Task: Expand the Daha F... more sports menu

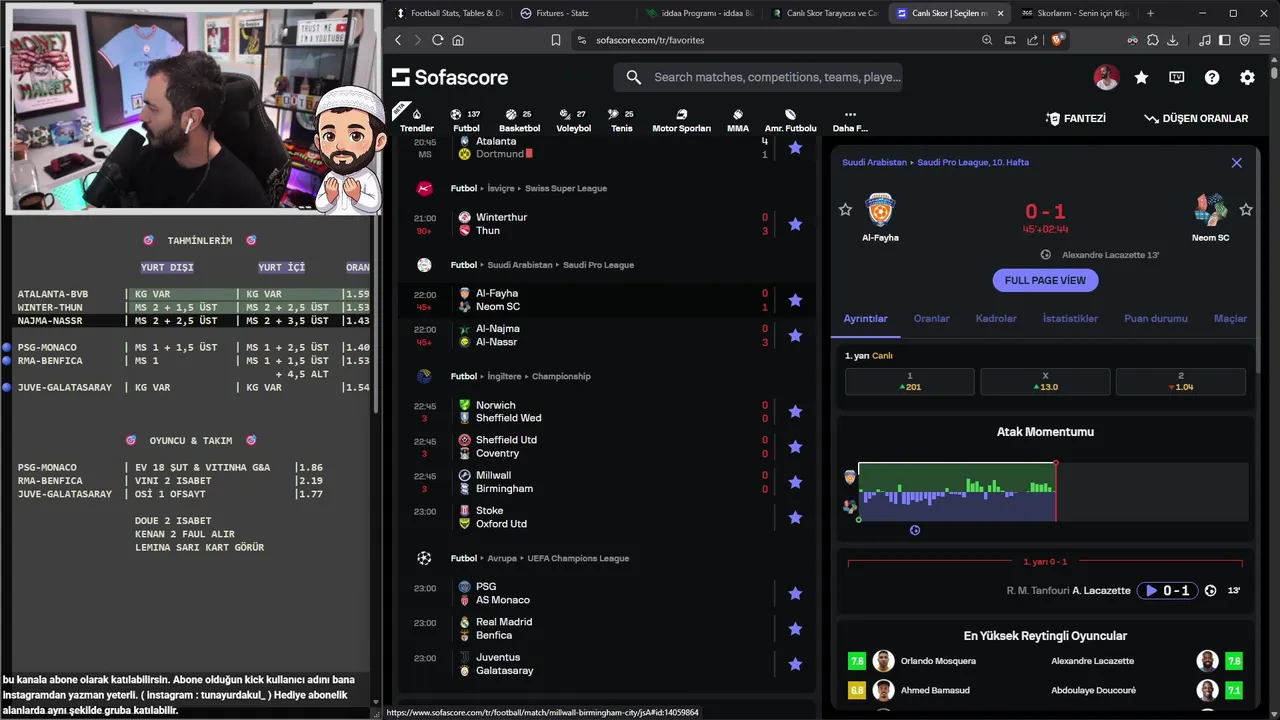Action: pos(850,120)
